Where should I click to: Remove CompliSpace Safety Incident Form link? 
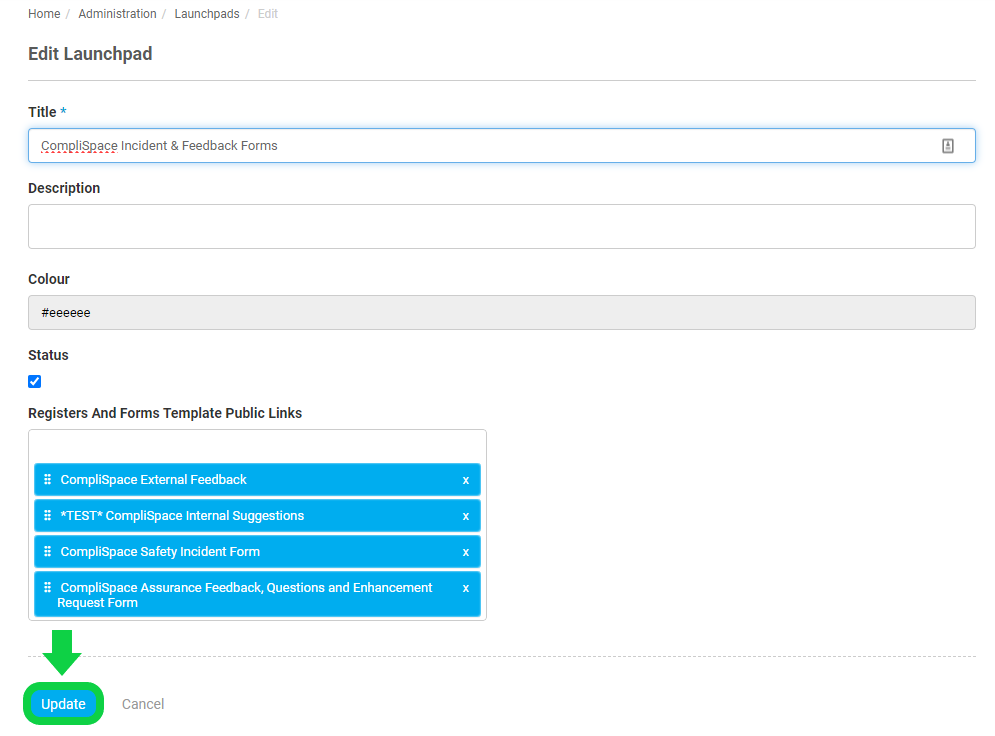466,553
